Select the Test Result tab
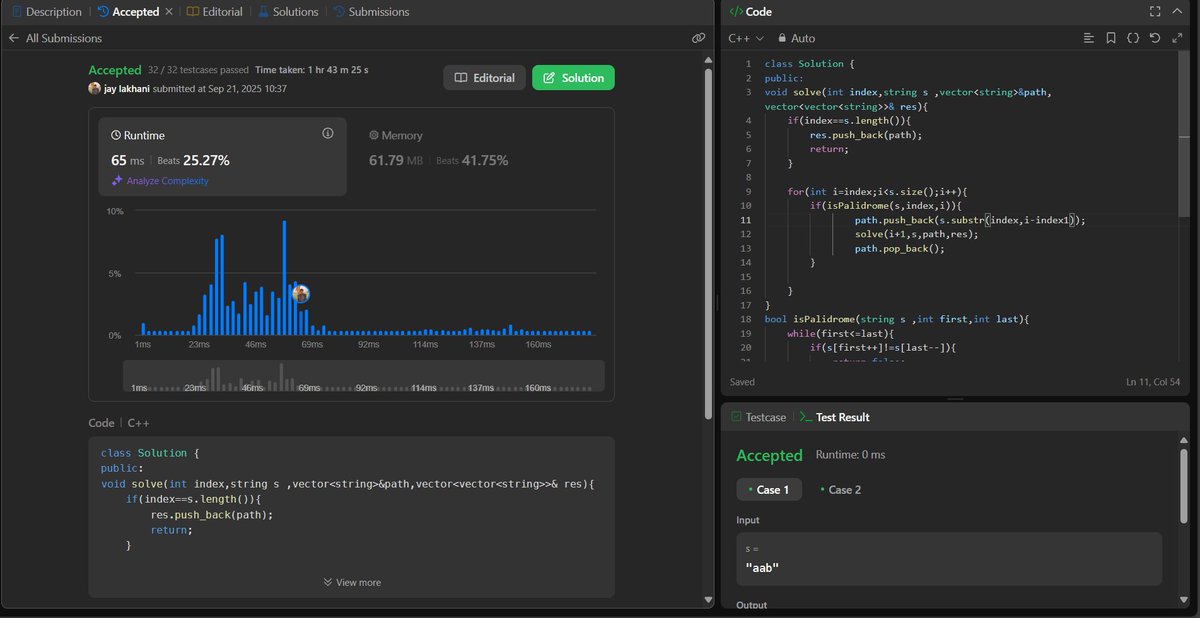Viewport: 1200px width, 618px height. [x=835, y=417]
